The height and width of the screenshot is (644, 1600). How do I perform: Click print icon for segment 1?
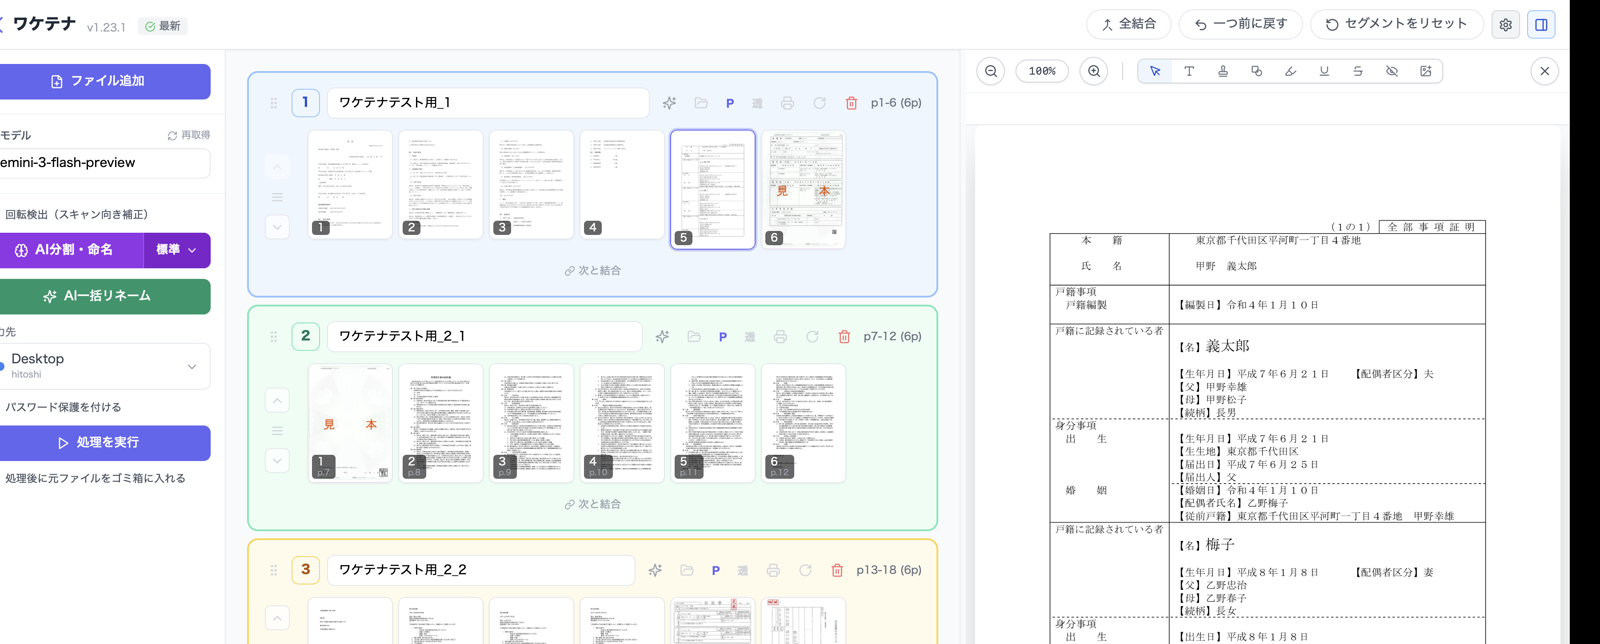point(788,103)
